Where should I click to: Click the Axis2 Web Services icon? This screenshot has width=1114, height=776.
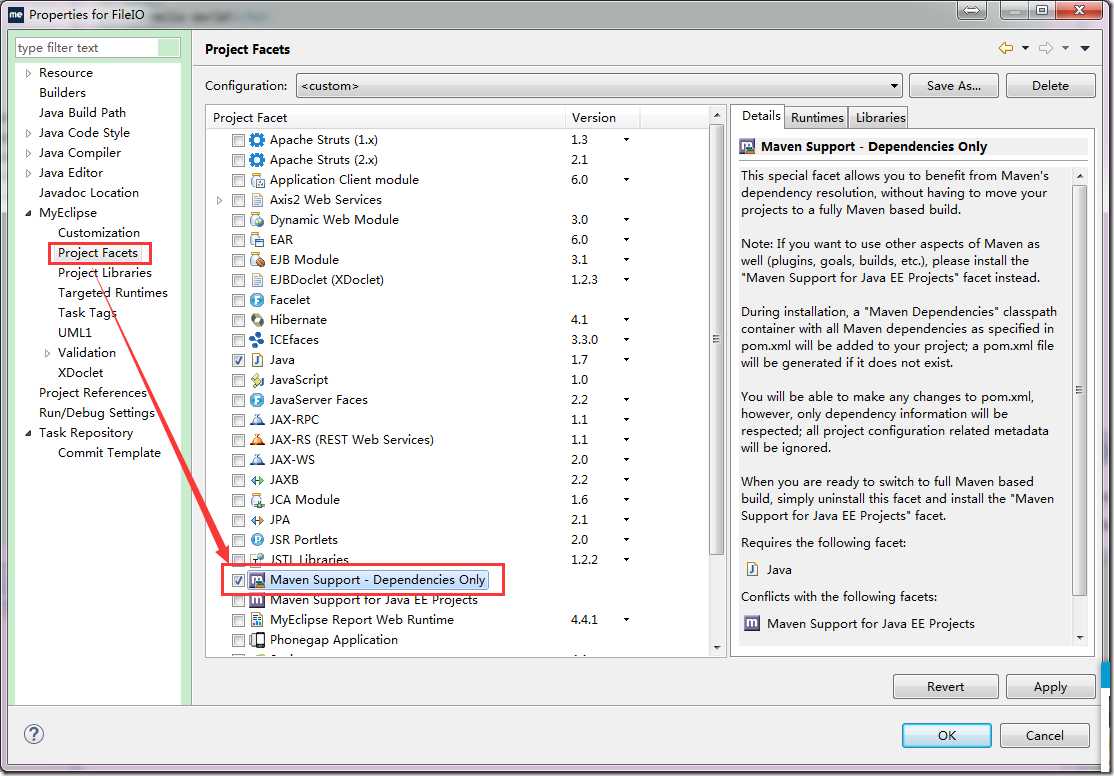click(256, 200)
